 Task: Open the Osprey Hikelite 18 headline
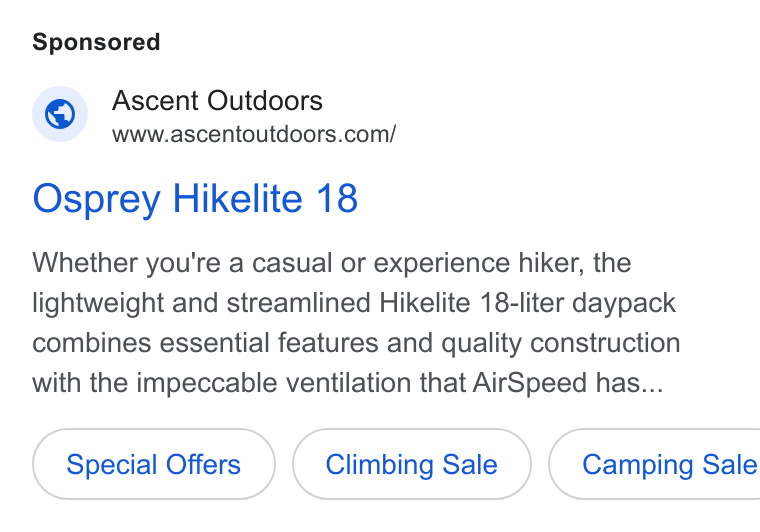(195, 199)
